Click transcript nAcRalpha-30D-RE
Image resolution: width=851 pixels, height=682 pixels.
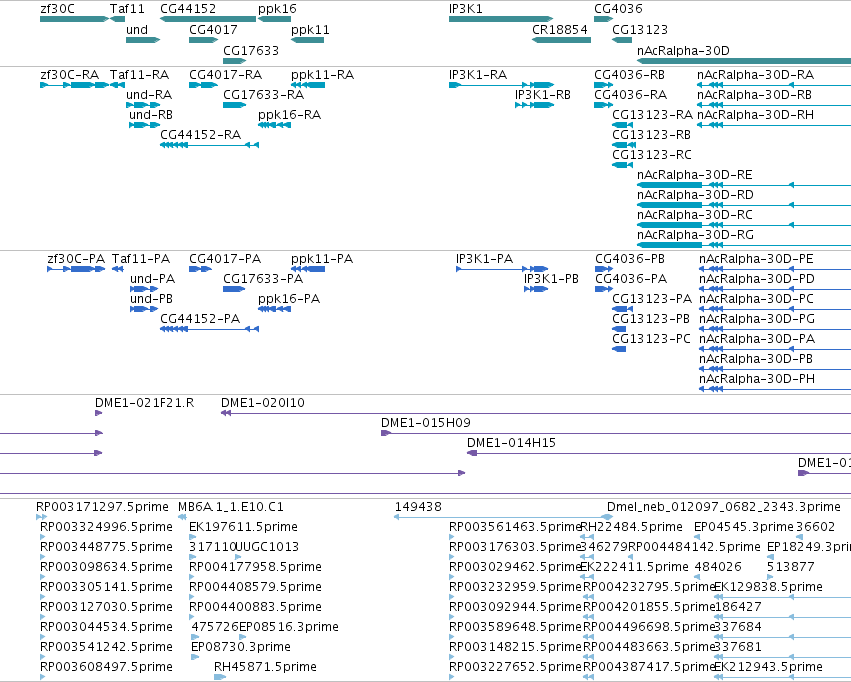pyautogui.click(x=744, y=185)
